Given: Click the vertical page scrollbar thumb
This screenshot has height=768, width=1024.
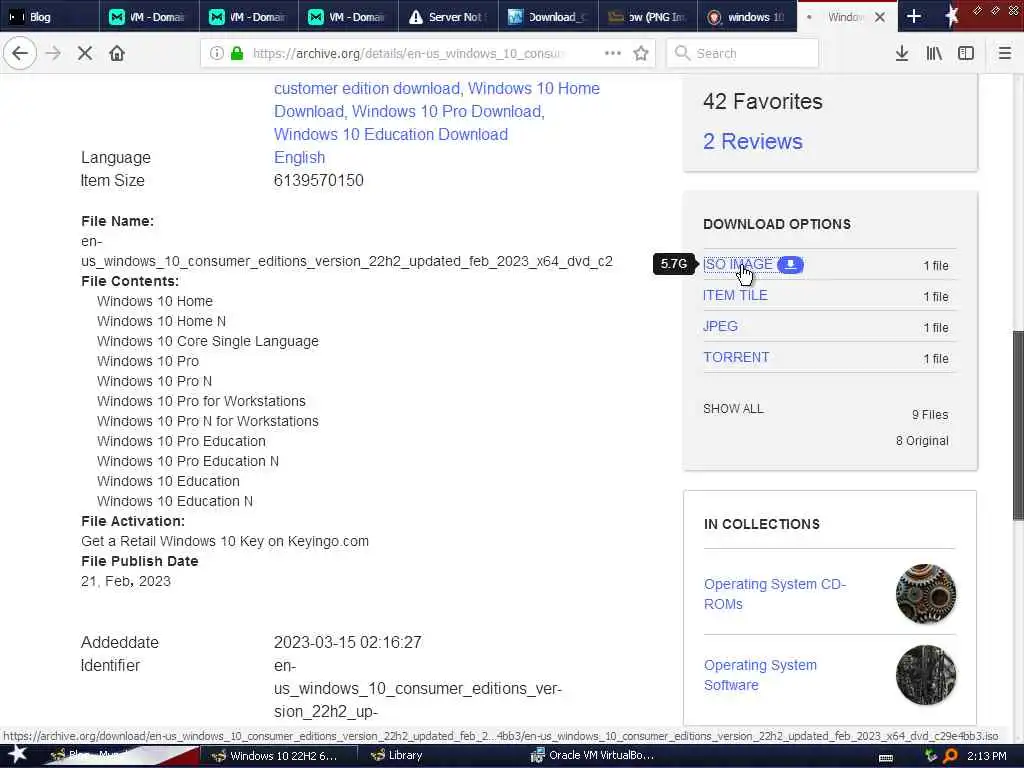Looking at the screenshot, I should click(1018, 426).
